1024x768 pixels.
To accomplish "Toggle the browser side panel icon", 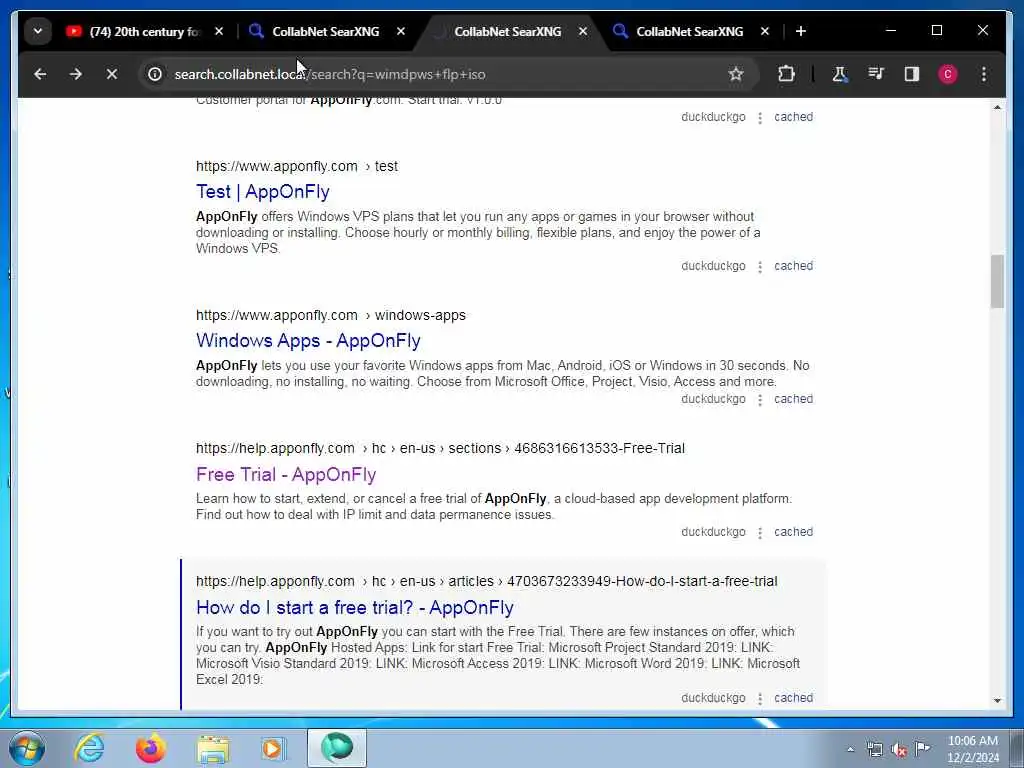I will tap(912, 74).
